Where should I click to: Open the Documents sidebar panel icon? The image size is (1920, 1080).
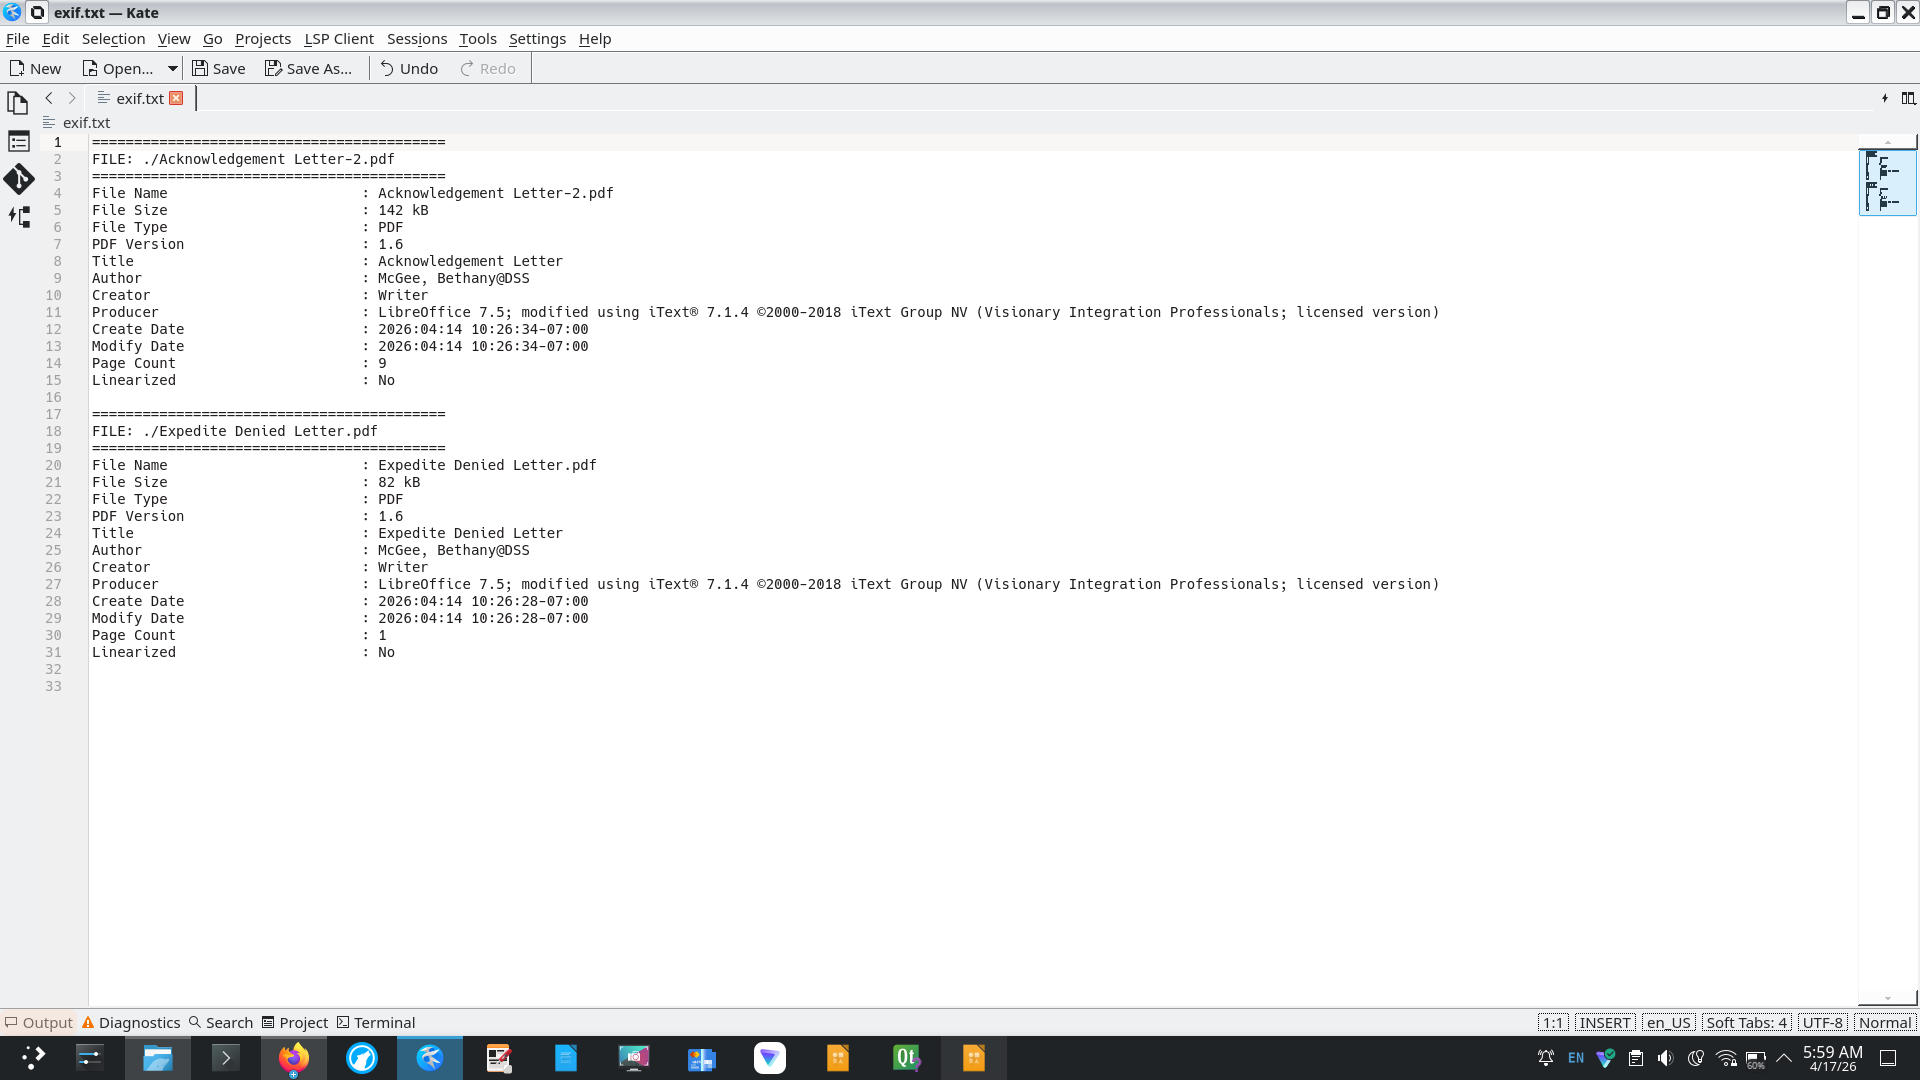pyautogui.click(x=17, y=103)
